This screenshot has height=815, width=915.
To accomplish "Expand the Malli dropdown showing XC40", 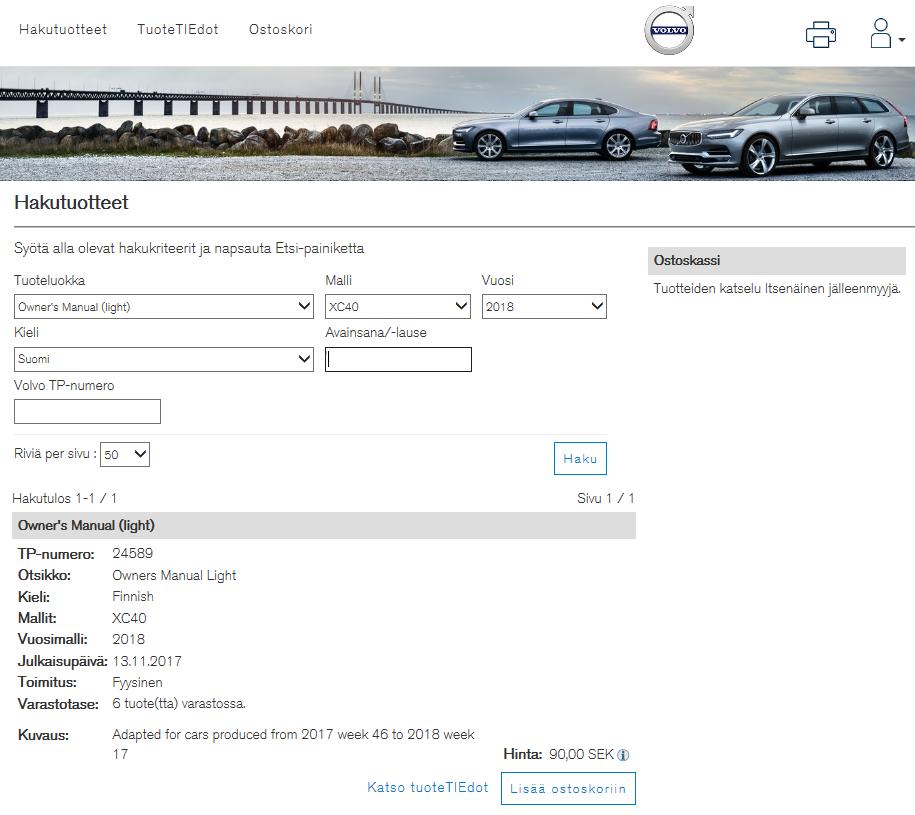I will (398, 306).
